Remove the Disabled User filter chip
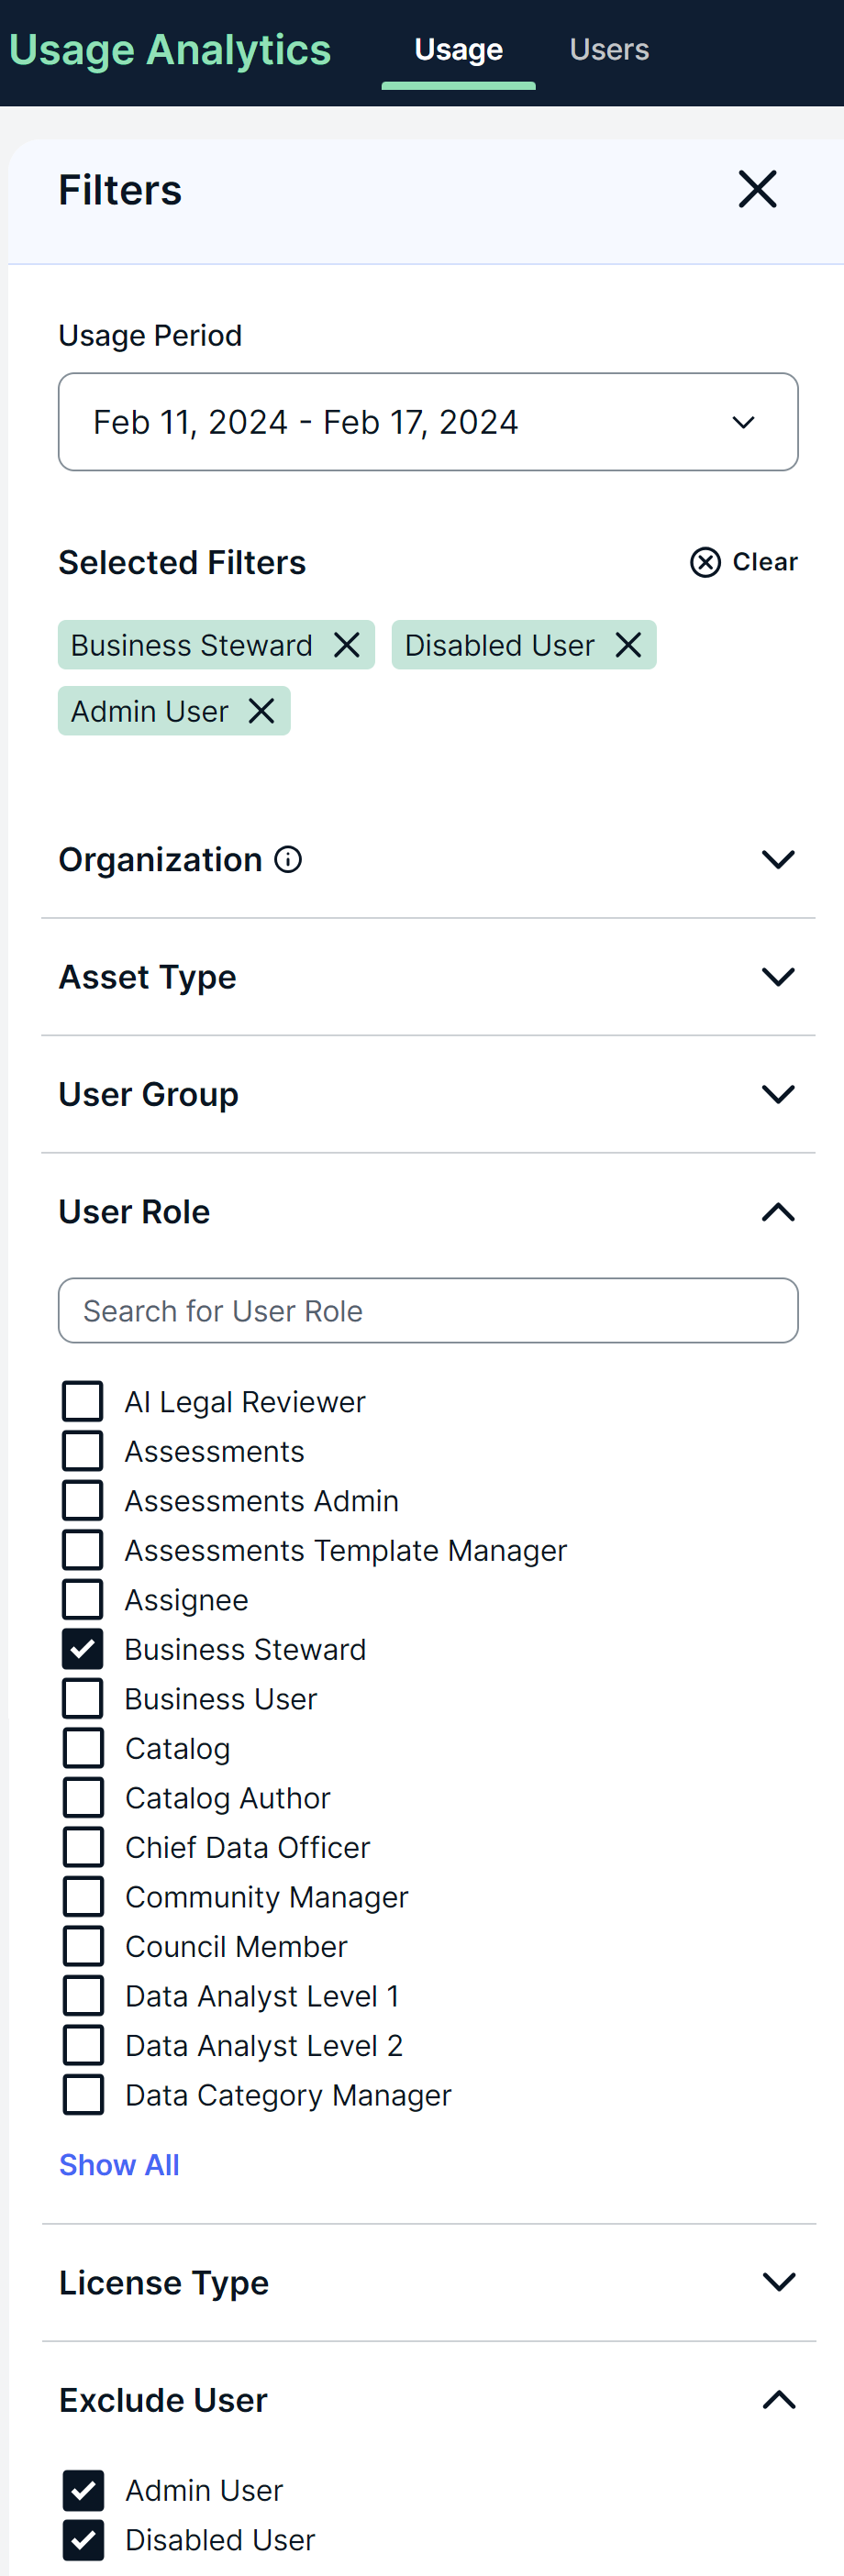The image size is (844, 2576). [628, 645]
